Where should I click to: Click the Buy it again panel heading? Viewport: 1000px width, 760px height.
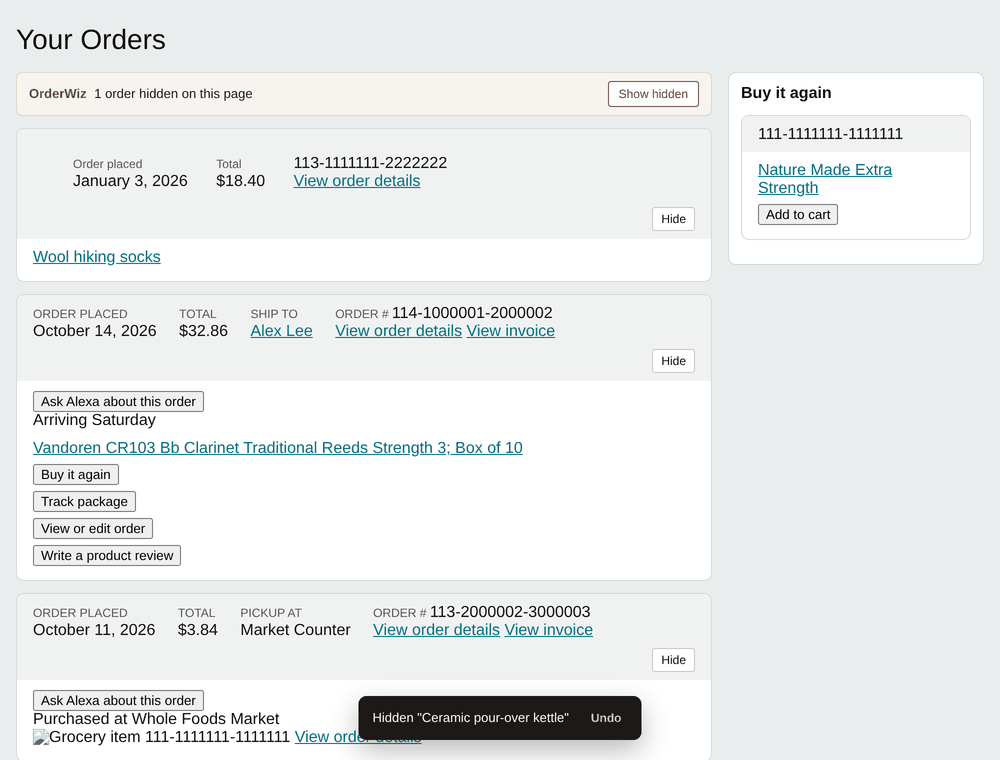coord(786,93)
